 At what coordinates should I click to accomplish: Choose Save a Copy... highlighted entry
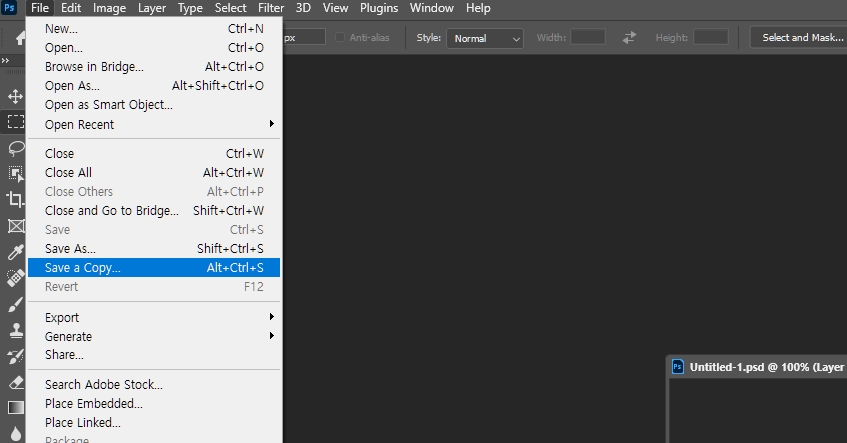point(154,267)
